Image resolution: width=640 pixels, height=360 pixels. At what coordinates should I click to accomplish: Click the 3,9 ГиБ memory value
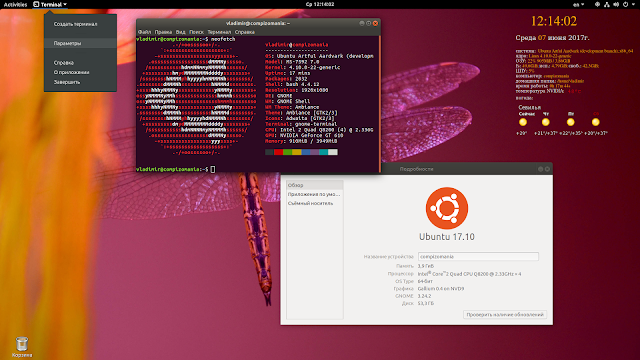[426, 266]
